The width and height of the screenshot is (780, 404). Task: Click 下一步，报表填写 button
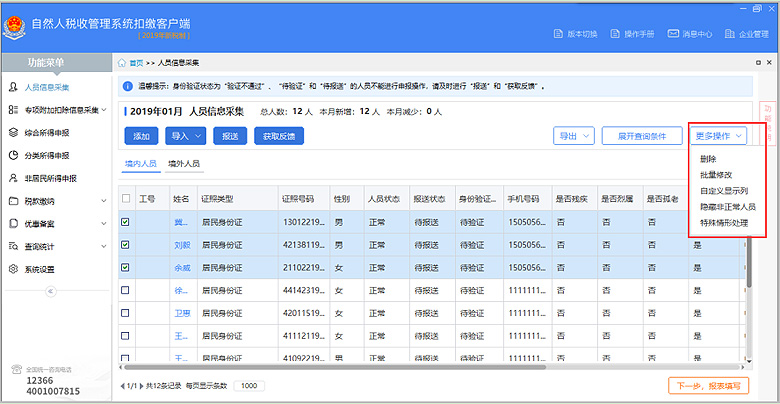point(708,385)
